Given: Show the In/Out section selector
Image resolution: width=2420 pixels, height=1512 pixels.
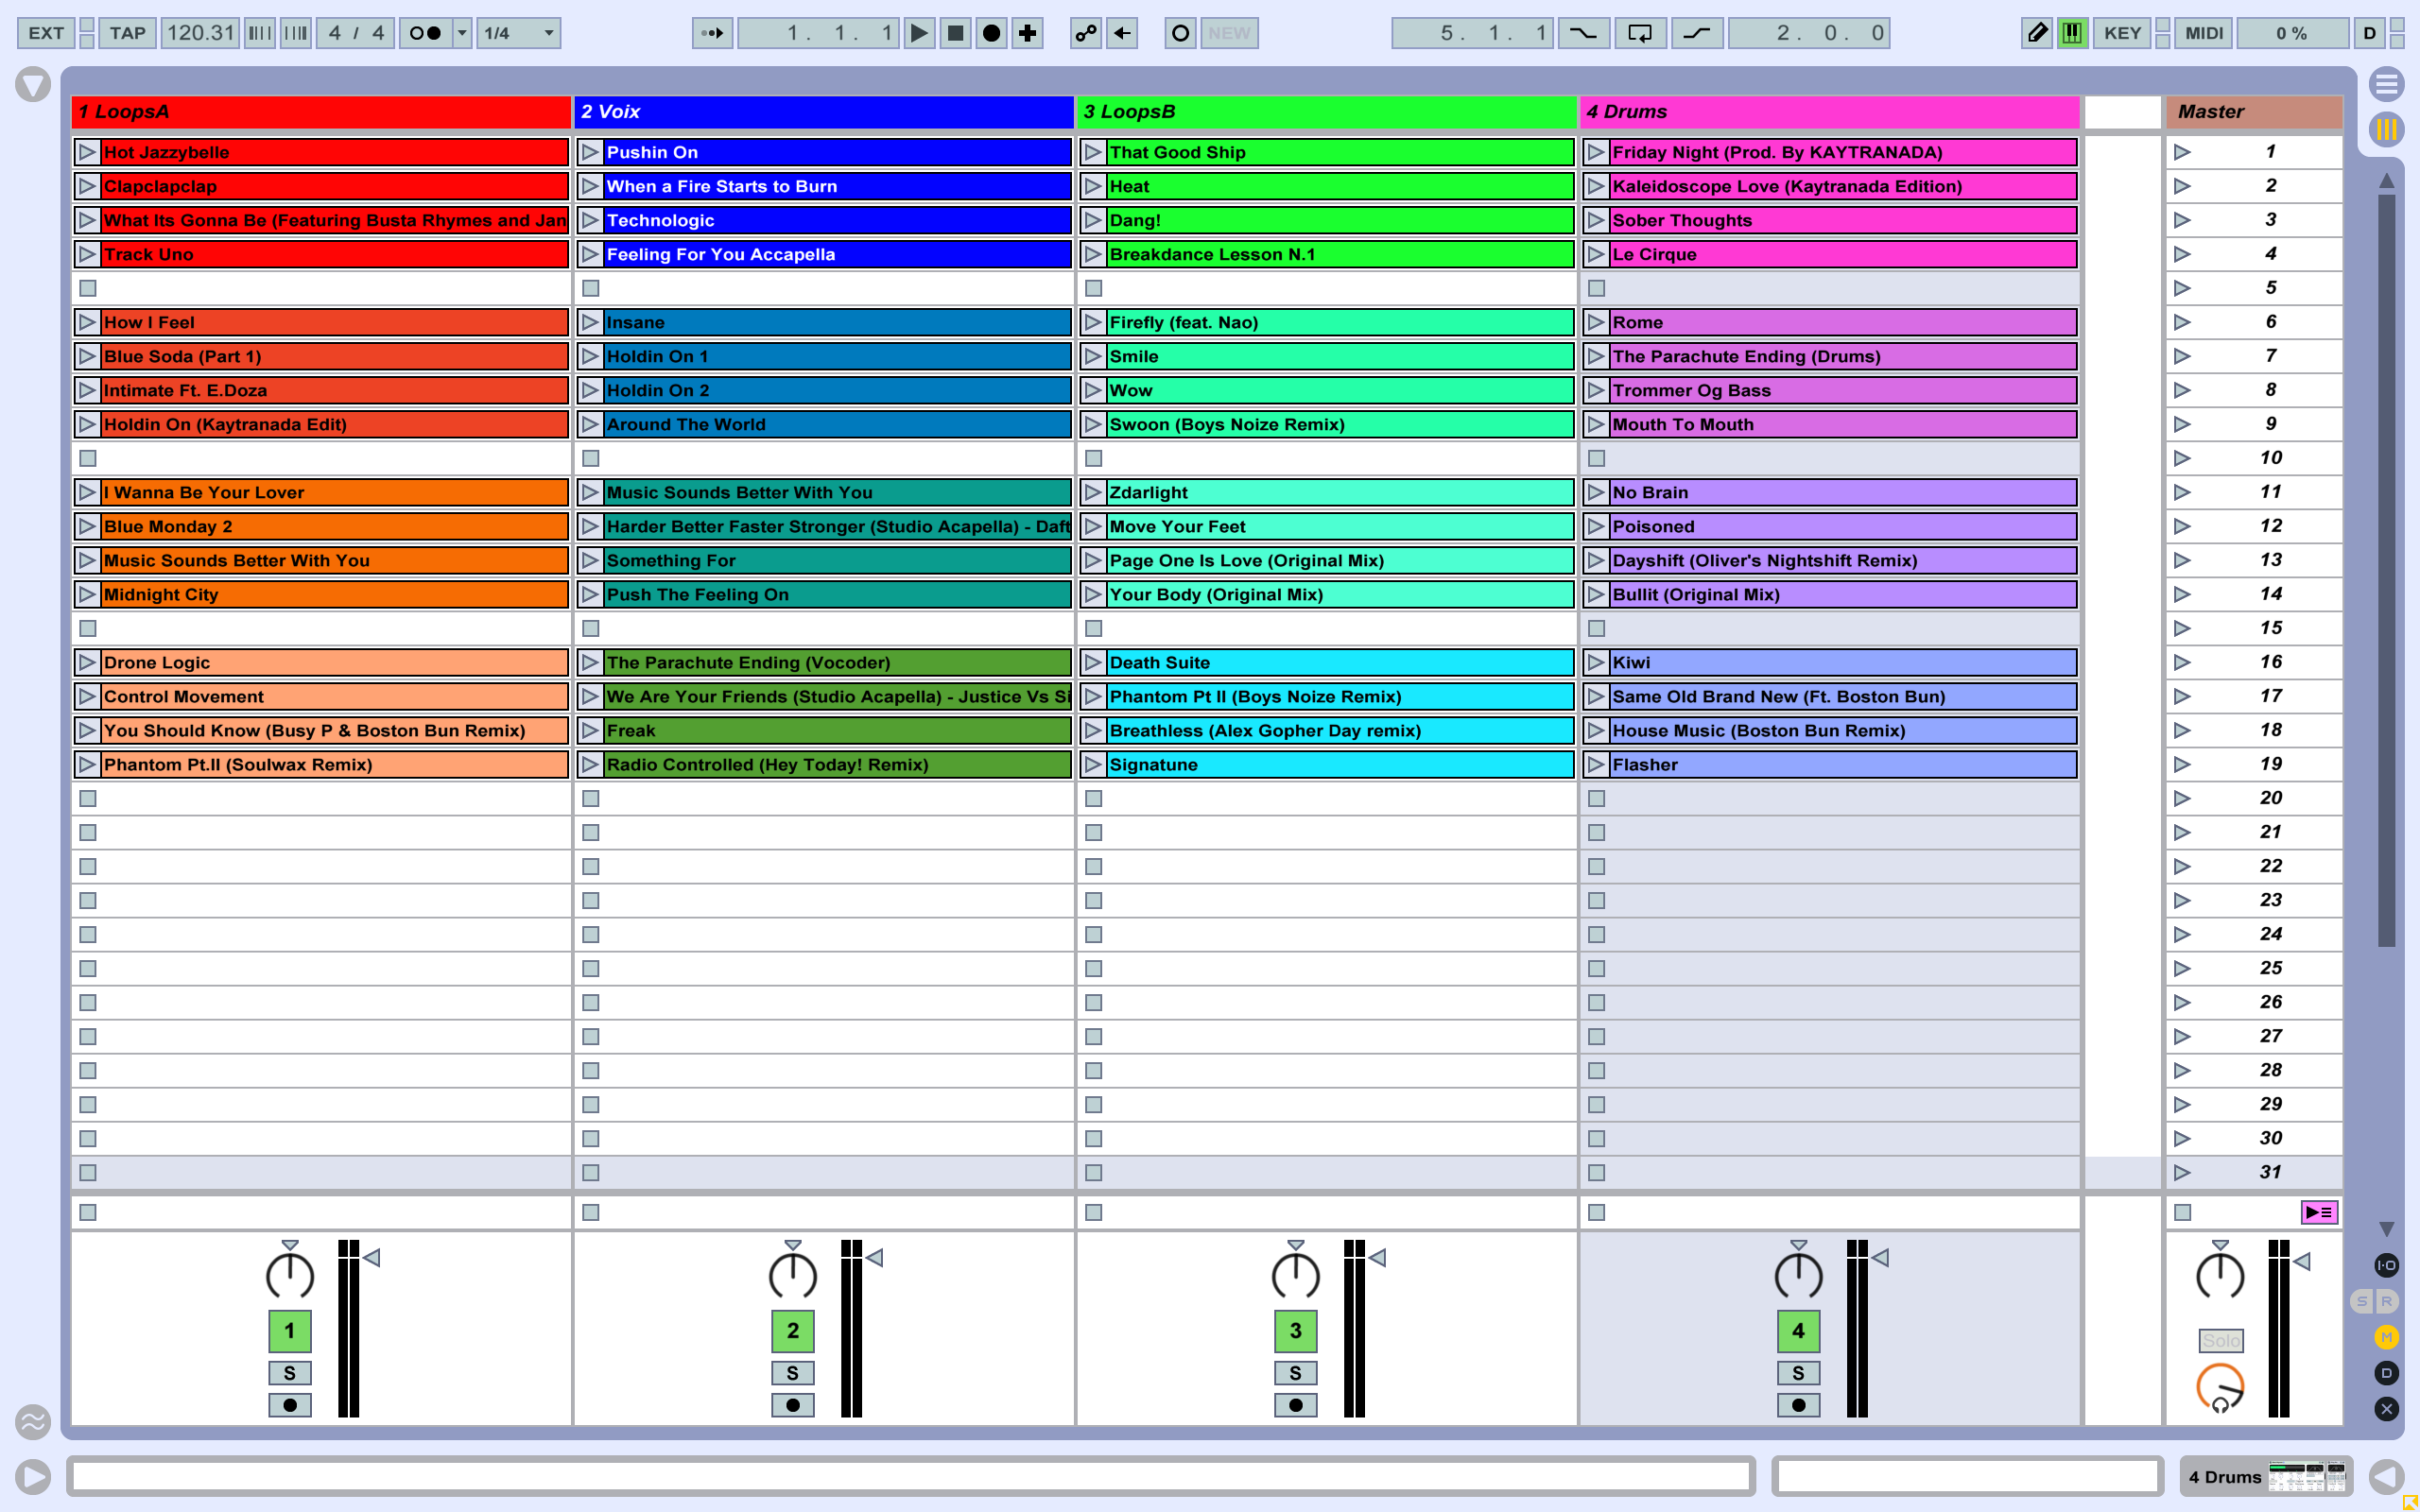Looking at the screenshot, I should point(2386,1265).
